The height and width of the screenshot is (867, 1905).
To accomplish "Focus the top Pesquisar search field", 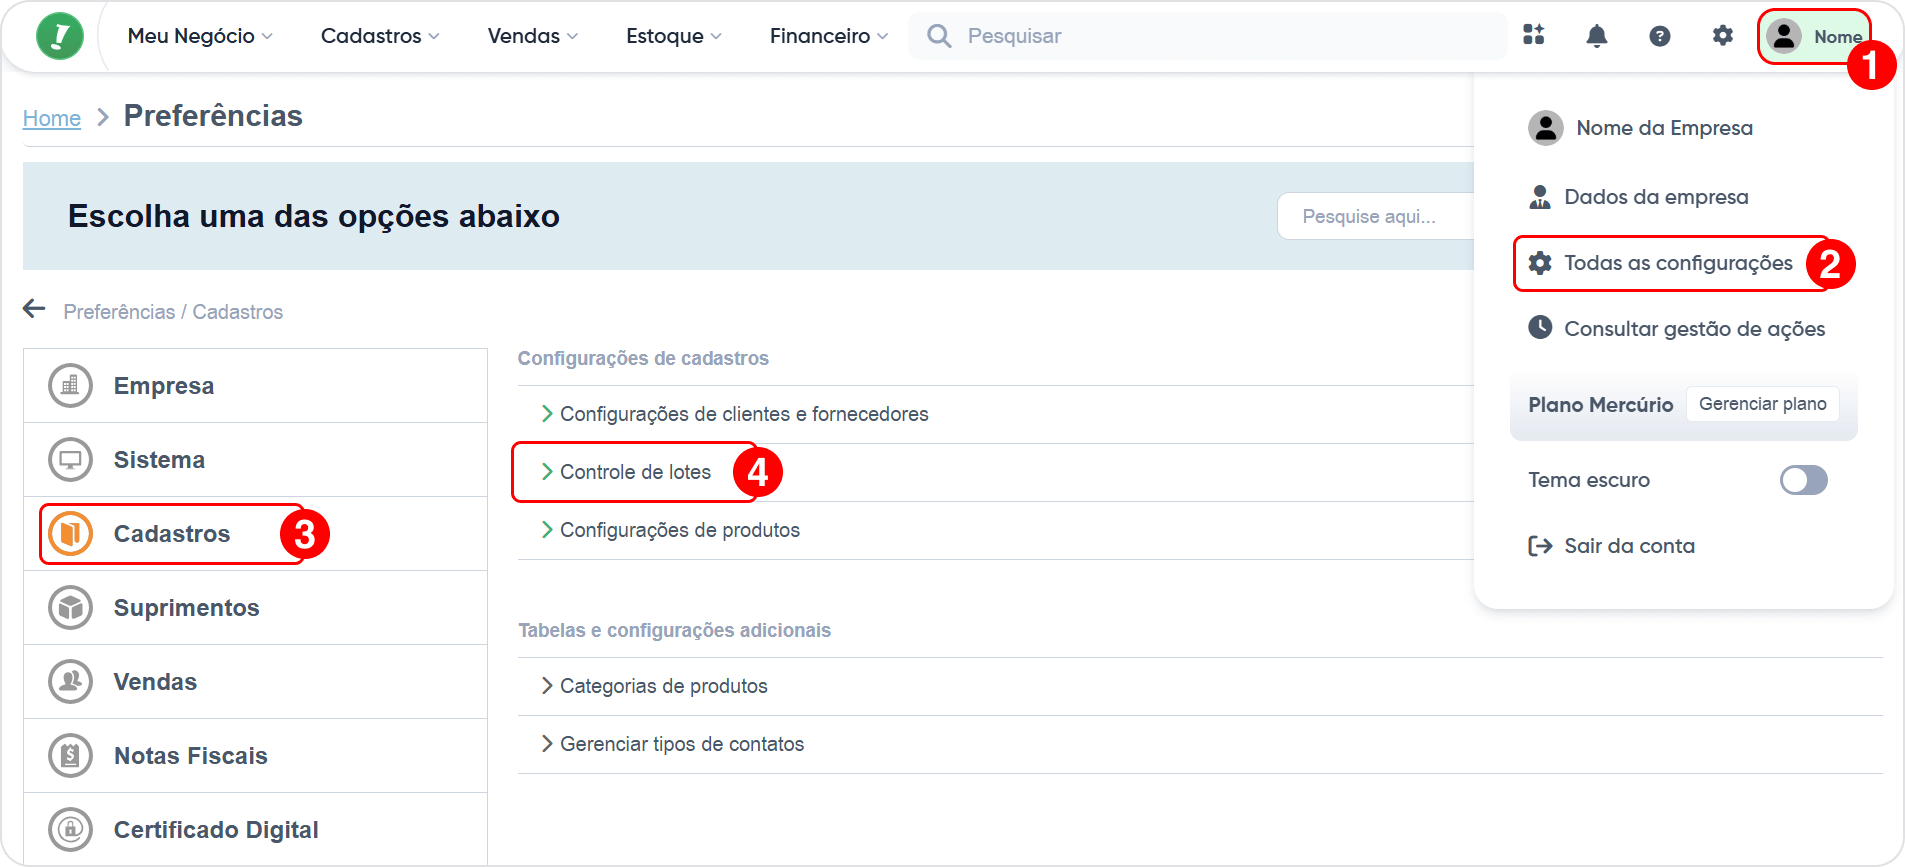I will coord(1208,36).
